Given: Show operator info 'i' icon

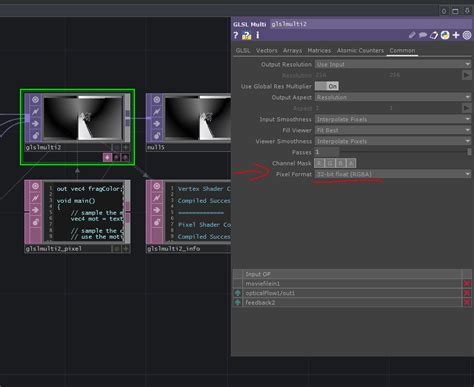Looking at the screenshot, I should point(258,35).
